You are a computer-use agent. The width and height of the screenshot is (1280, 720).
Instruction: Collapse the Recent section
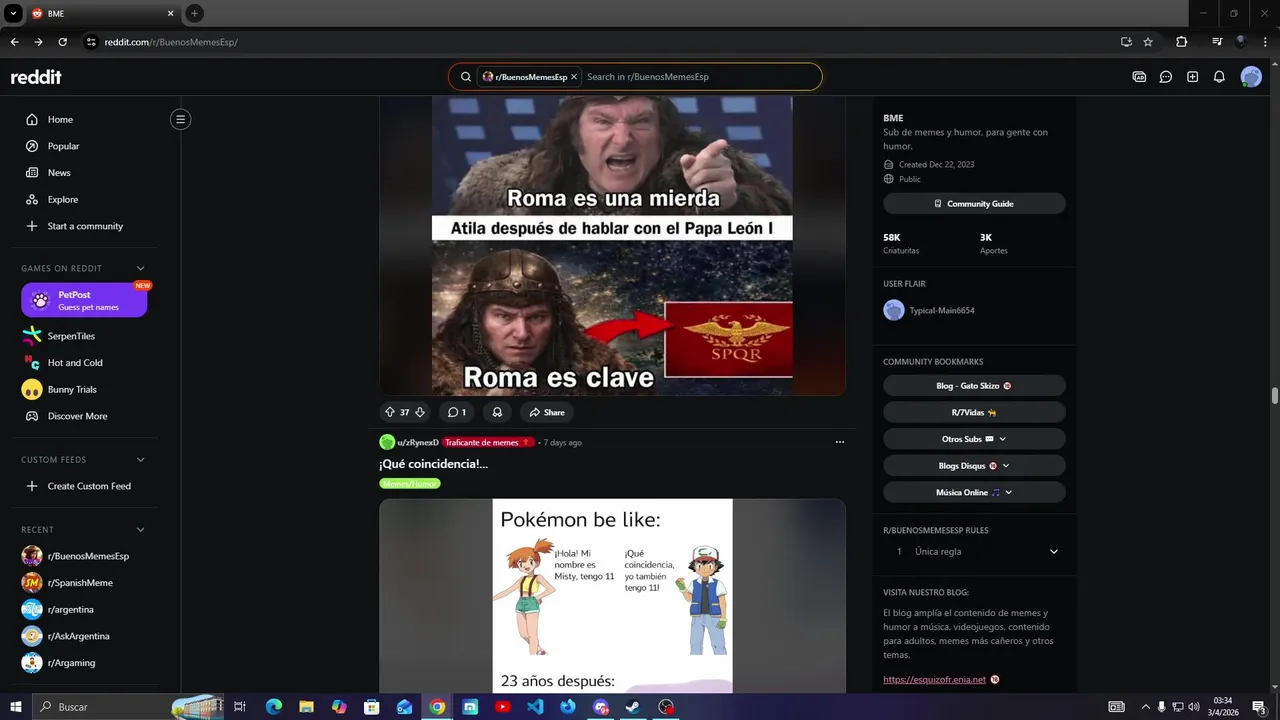click(140, 530)
